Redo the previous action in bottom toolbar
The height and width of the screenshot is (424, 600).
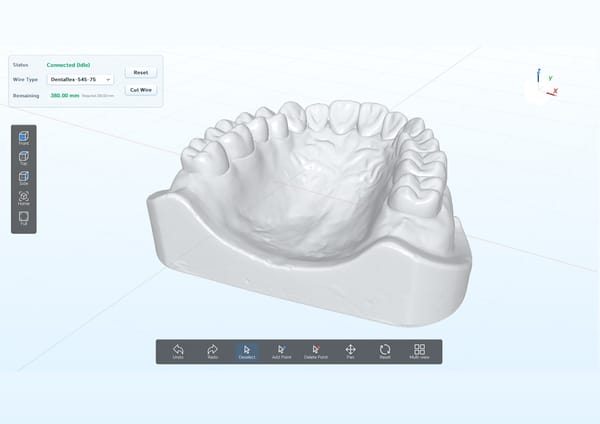coord(212,352)
